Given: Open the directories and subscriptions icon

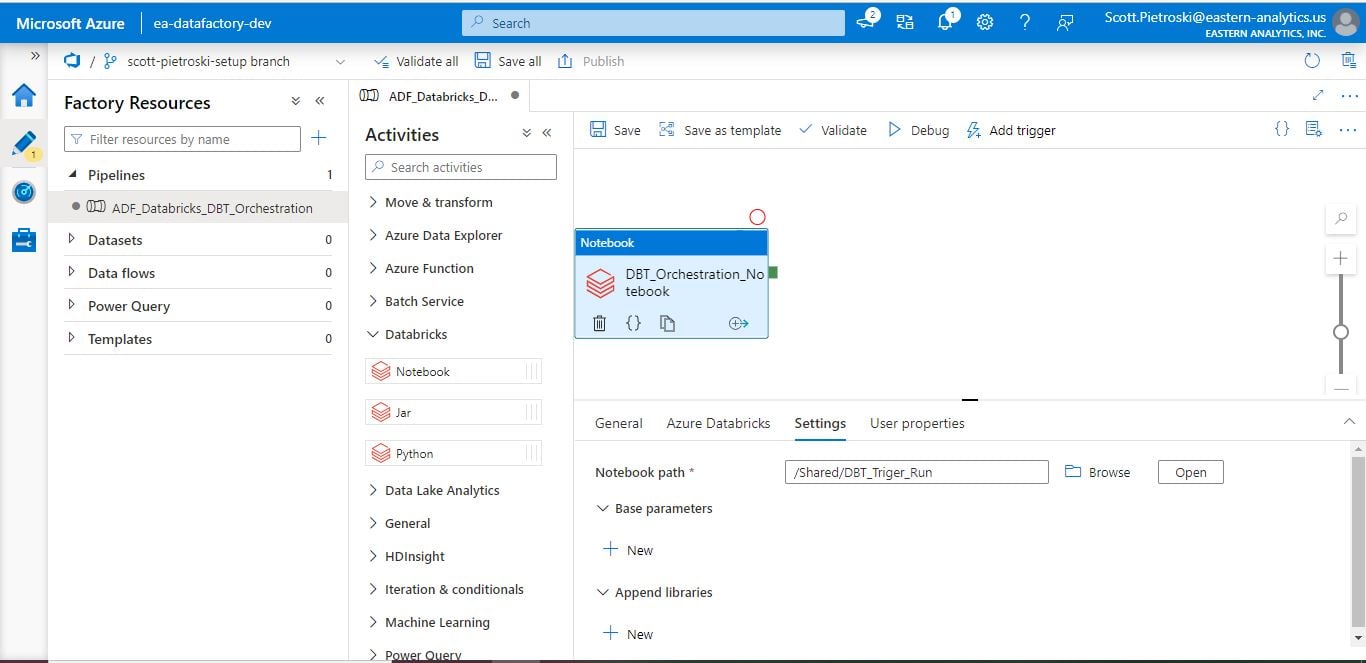Looking at the screenshot, I should click(905, 22).
